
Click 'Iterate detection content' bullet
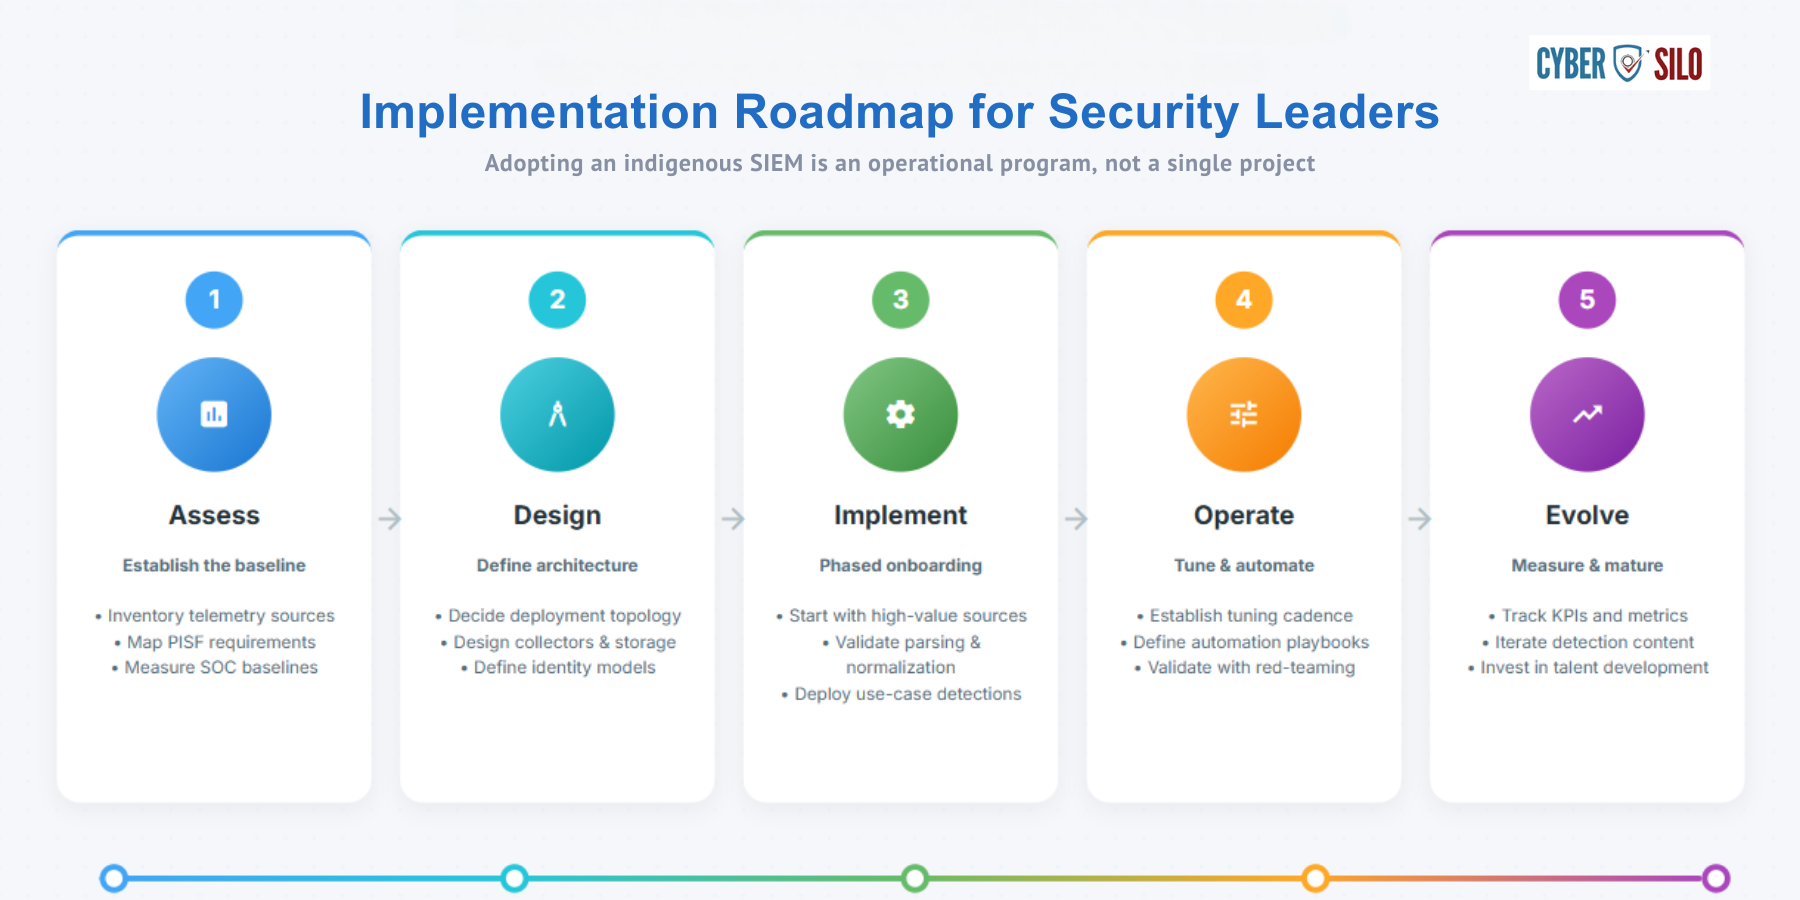tap(1587, 642)
